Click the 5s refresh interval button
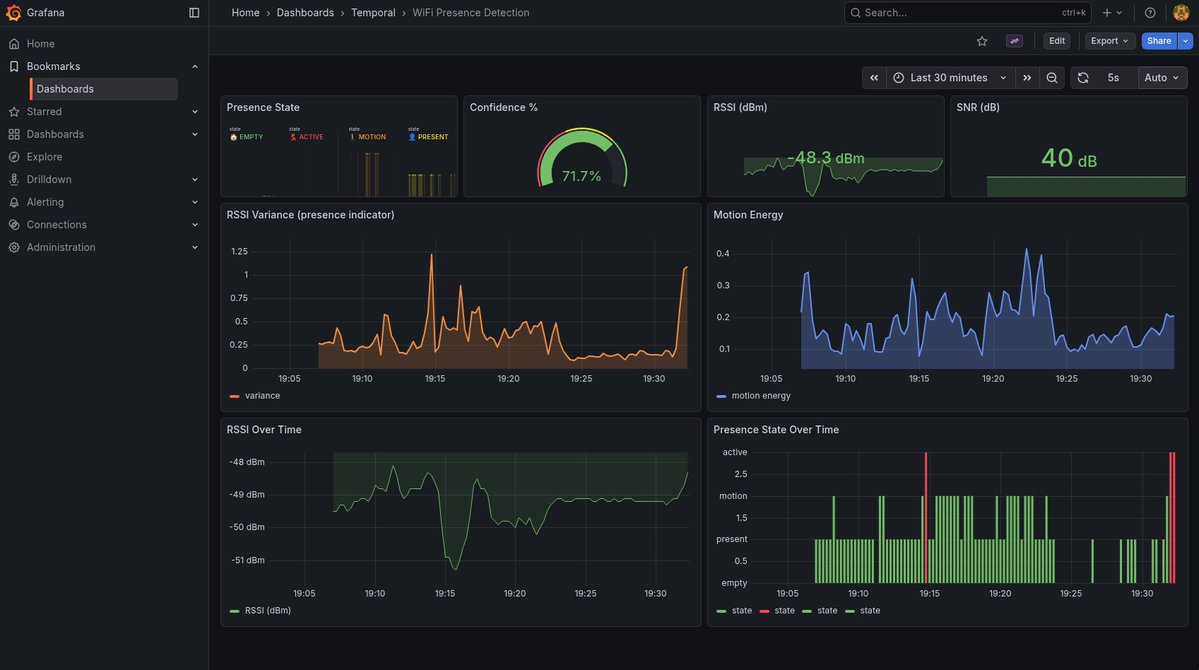1199x670 pixels. 1113,78
